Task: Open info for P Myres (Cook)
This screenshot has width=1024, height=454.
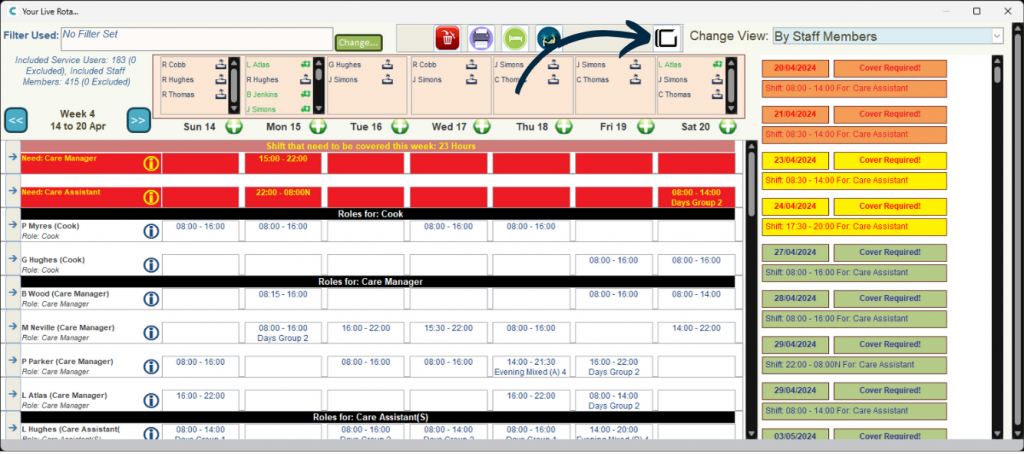Action: (151, 232)
